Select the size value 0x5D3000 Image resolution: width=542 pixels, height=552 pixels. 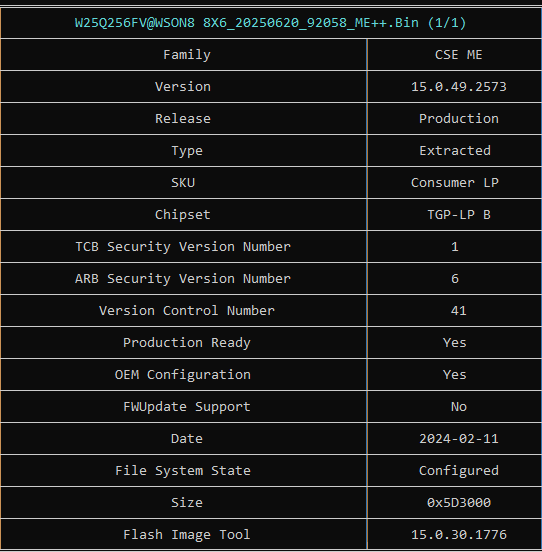click(459, 503)
